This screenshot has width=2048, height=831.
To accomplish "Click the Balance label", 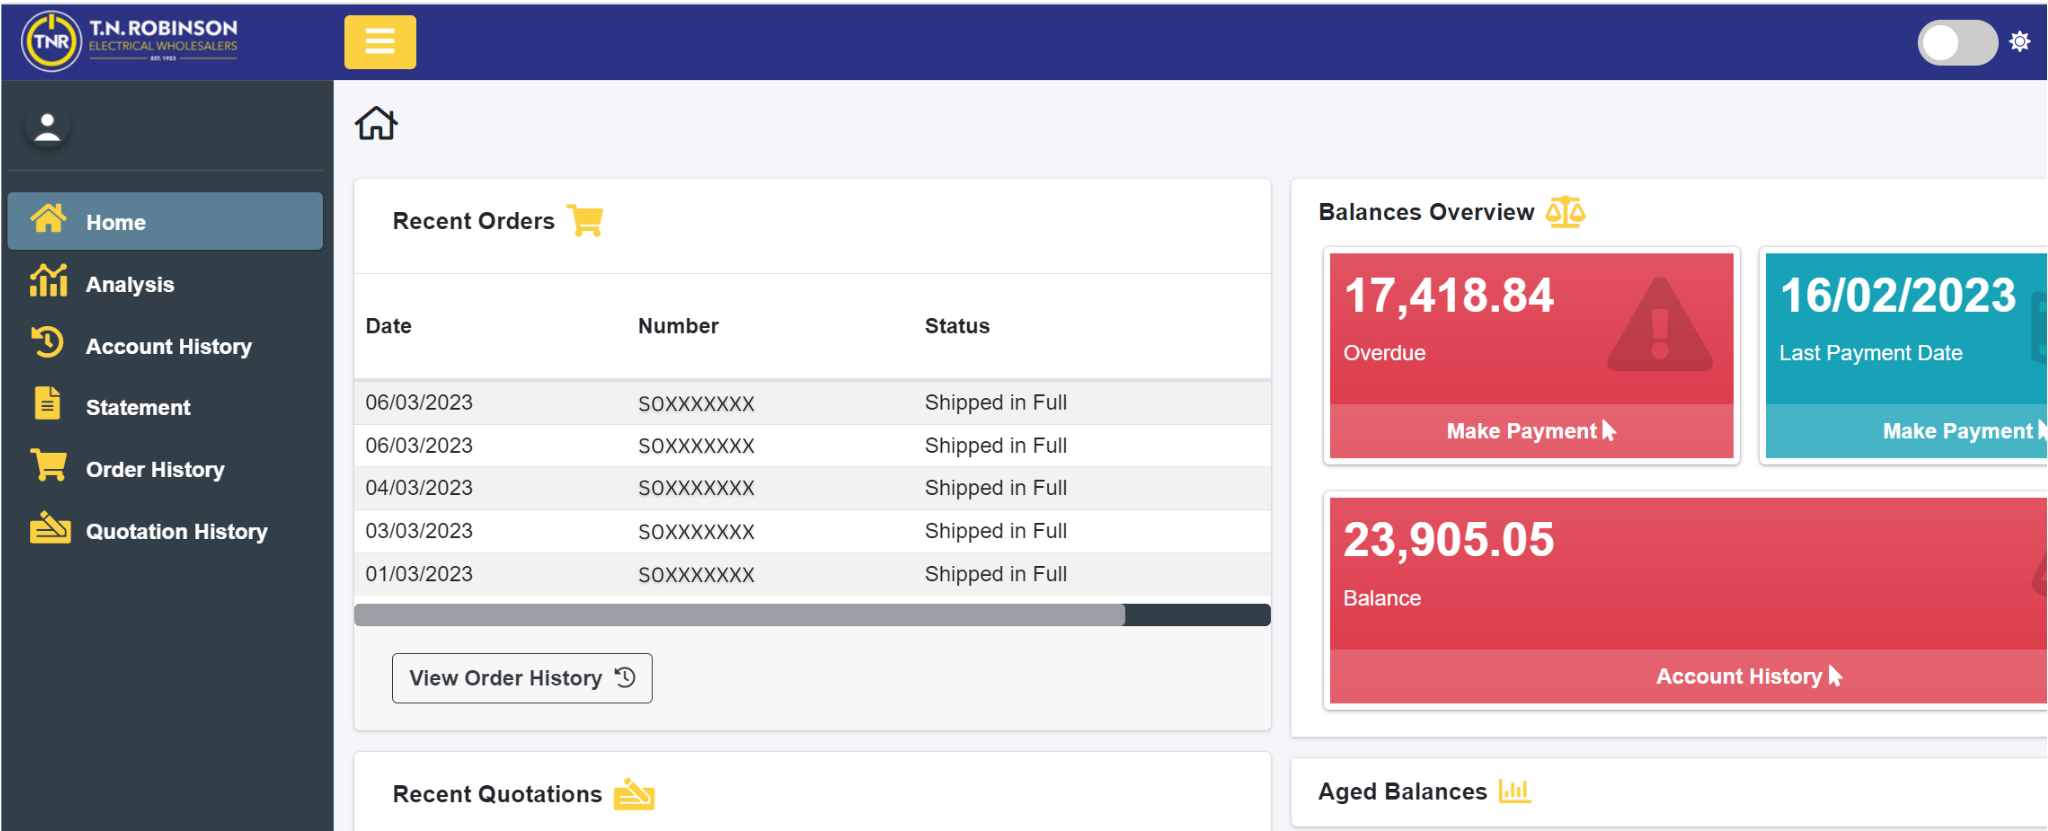I will pos(1381,598).
